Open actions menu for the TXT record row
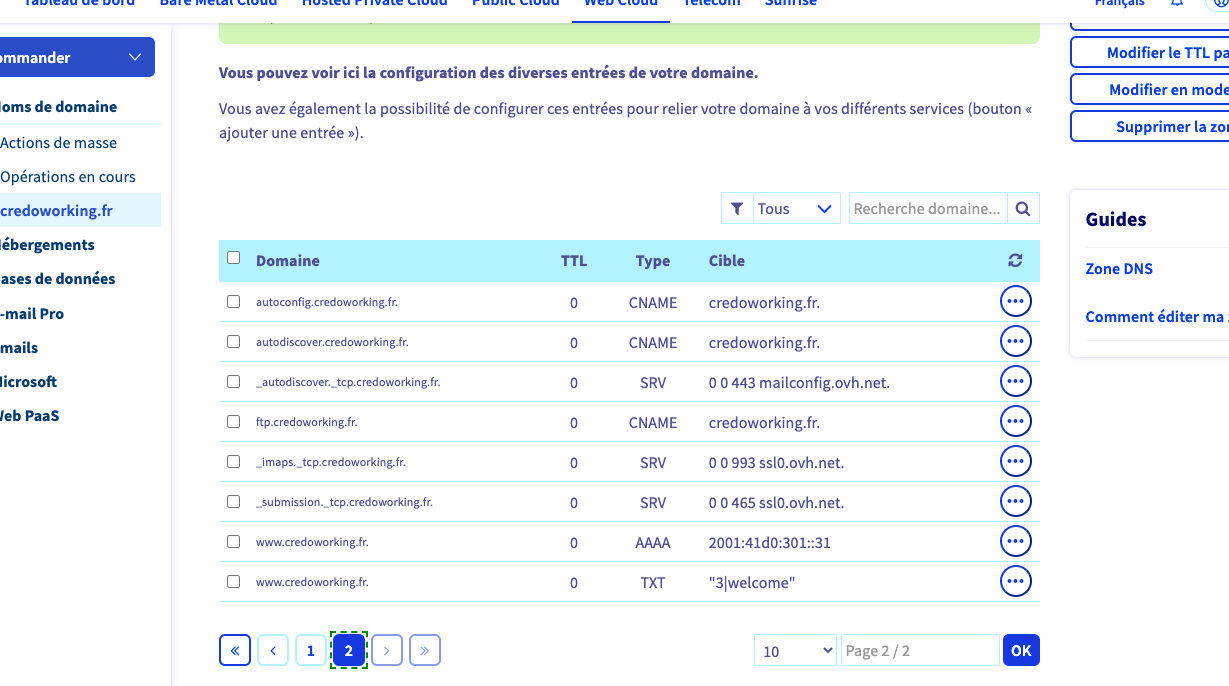Screen dimensions: 1229x686 pyautogui.click(x=1016, y=582)
